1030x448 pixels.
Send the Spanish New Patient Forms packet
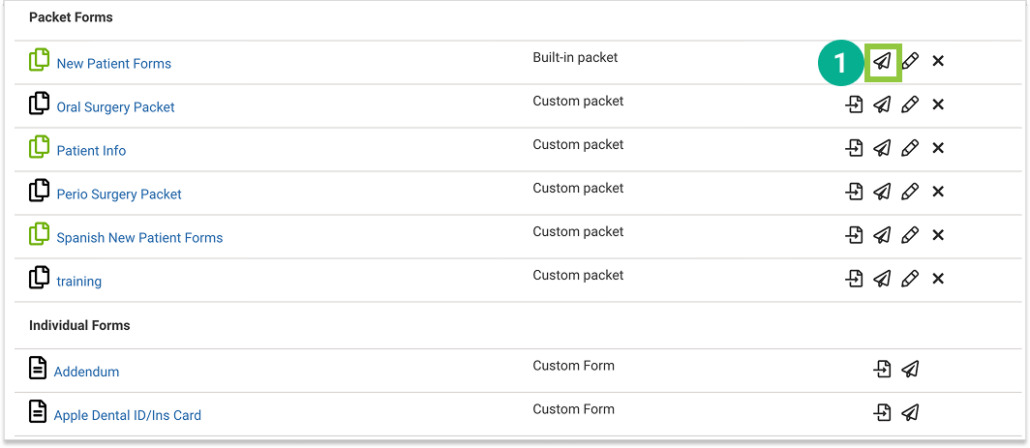pyautogui.click(x=882, y=236)
